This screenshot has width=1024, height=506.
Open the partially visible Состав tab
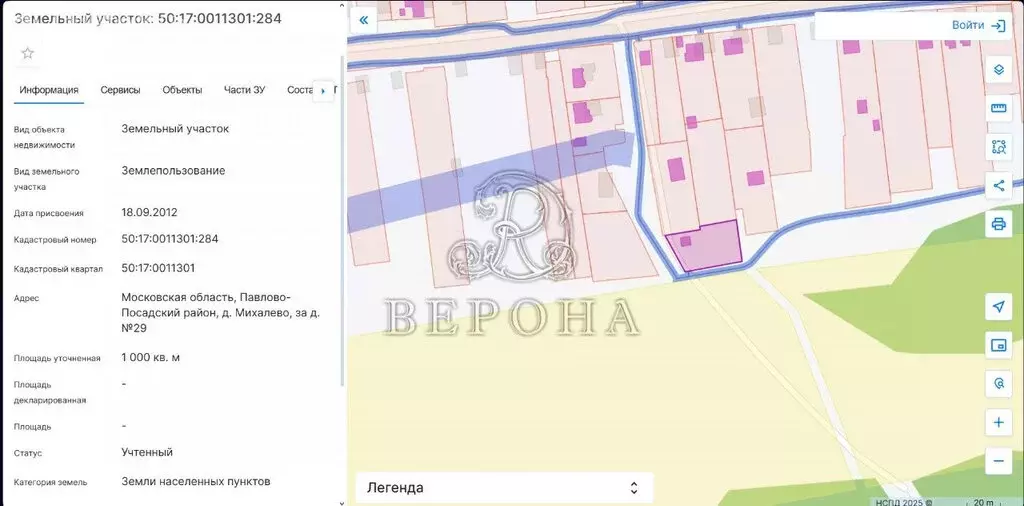pos(300,90)
